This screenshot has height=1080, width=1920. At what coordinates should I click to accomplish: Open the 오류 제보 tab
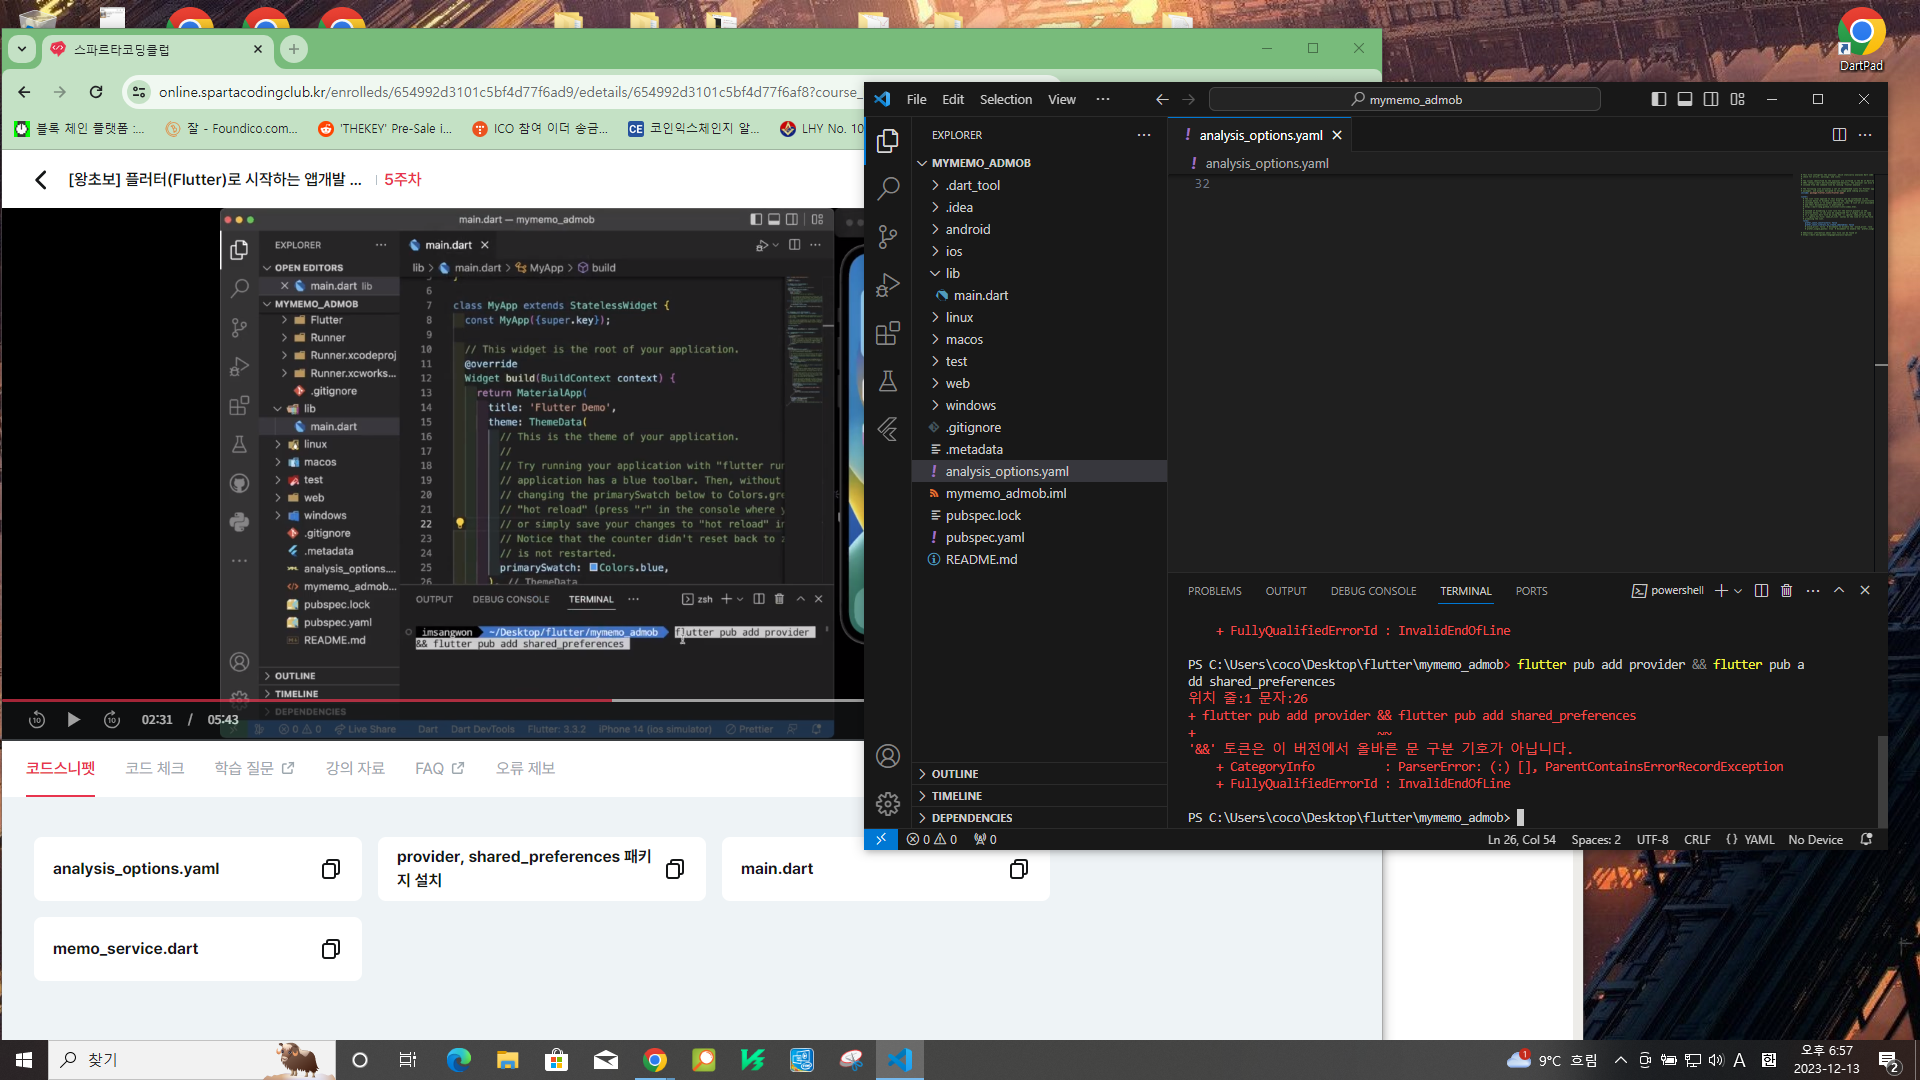[x=525, y=768]
